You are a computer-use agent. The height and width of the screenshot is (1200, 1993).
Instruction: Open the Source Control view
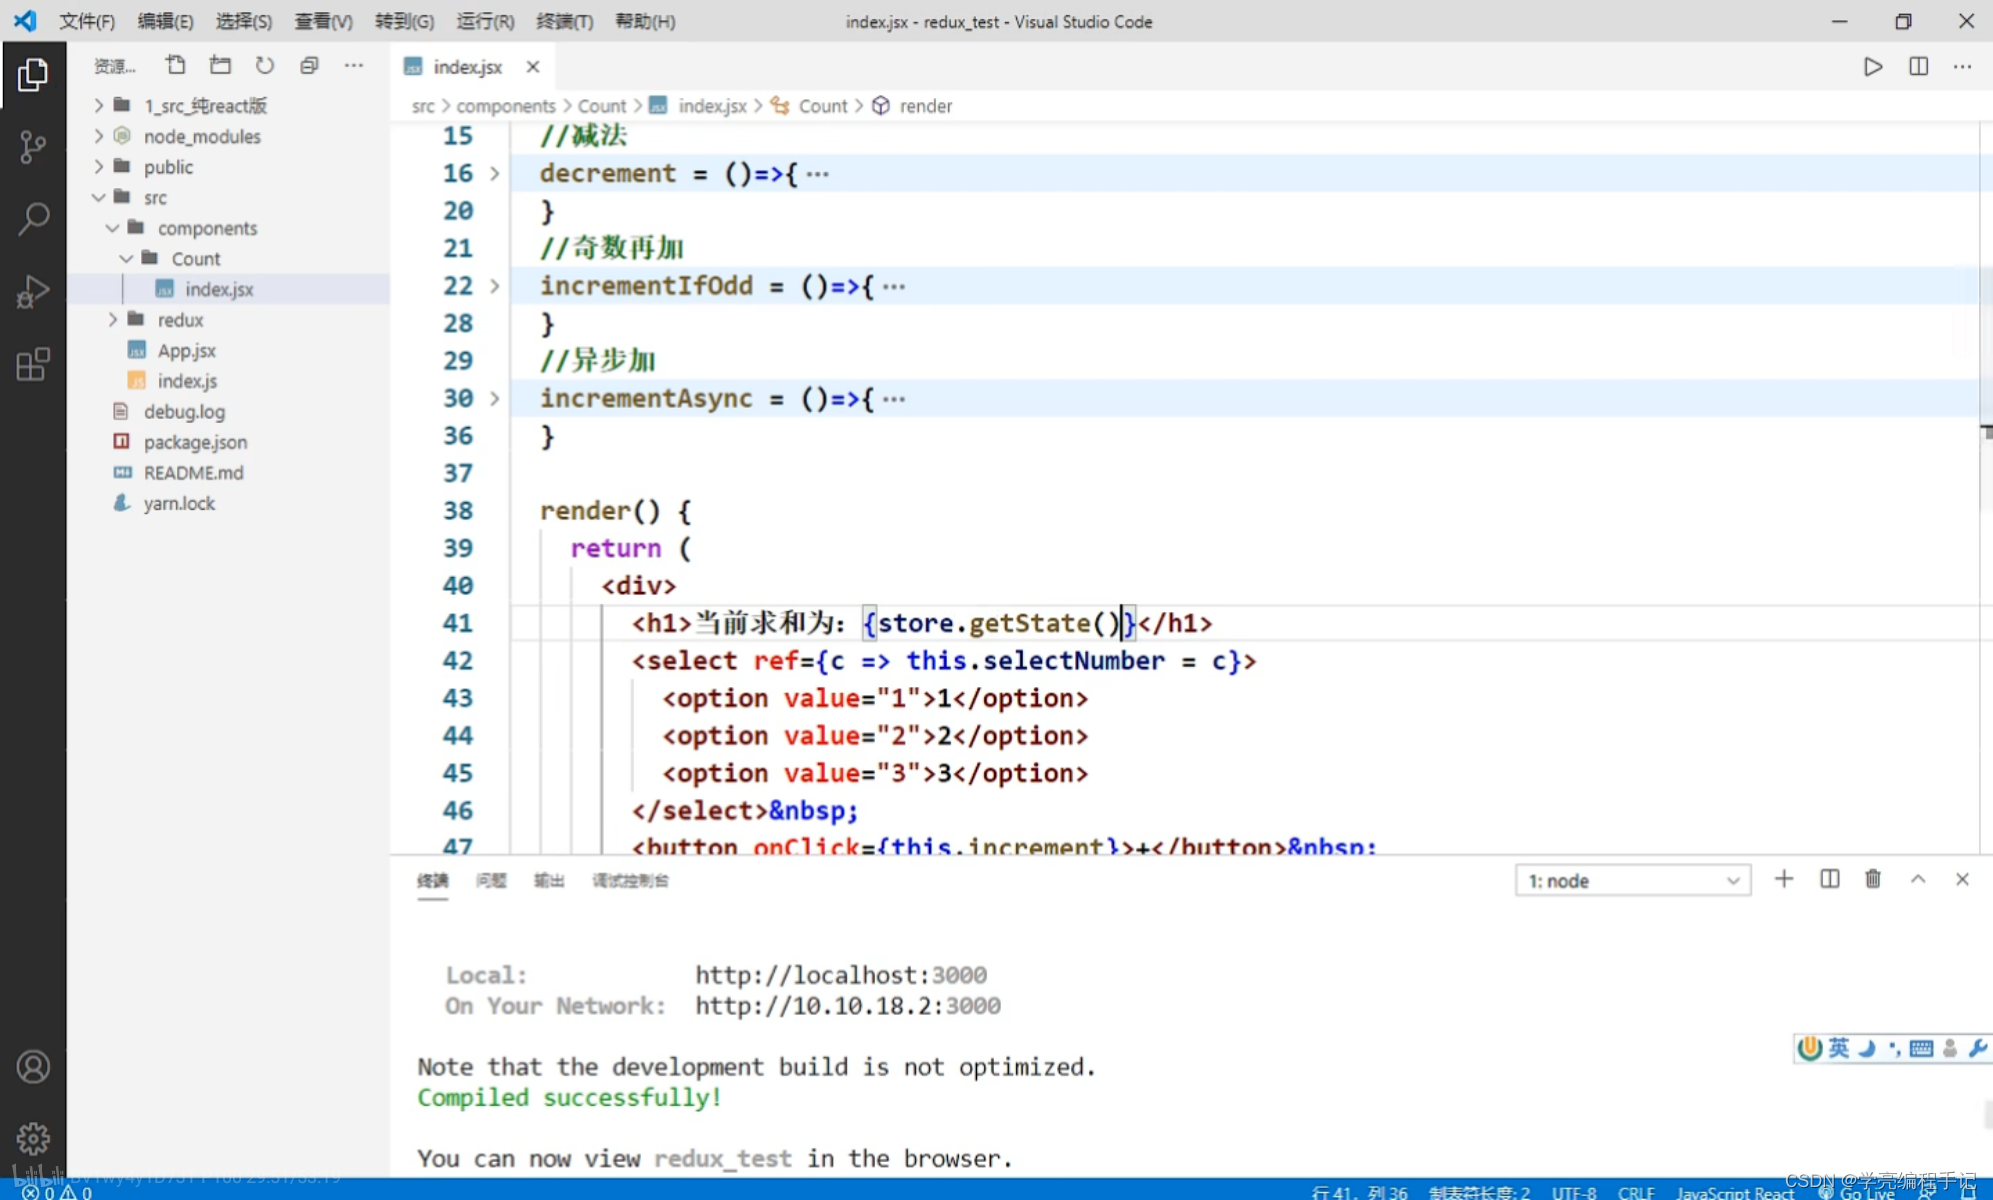pyautogui.click(x=32, y=148)
